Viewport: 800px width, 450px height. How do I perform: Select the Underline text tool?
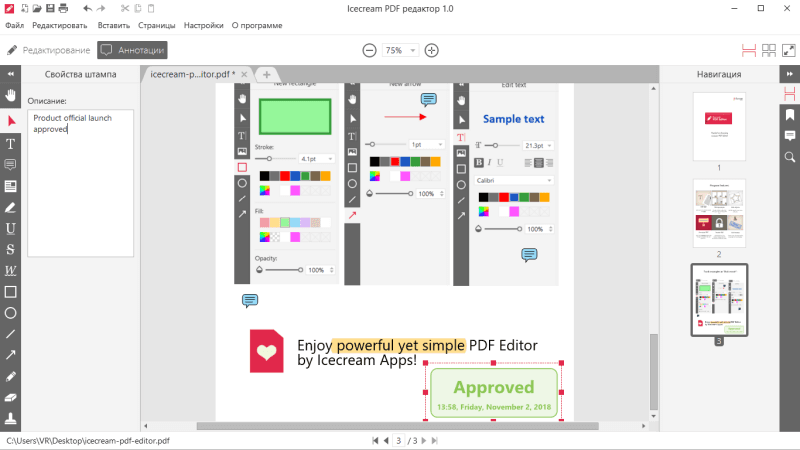(x=10, y=229)
